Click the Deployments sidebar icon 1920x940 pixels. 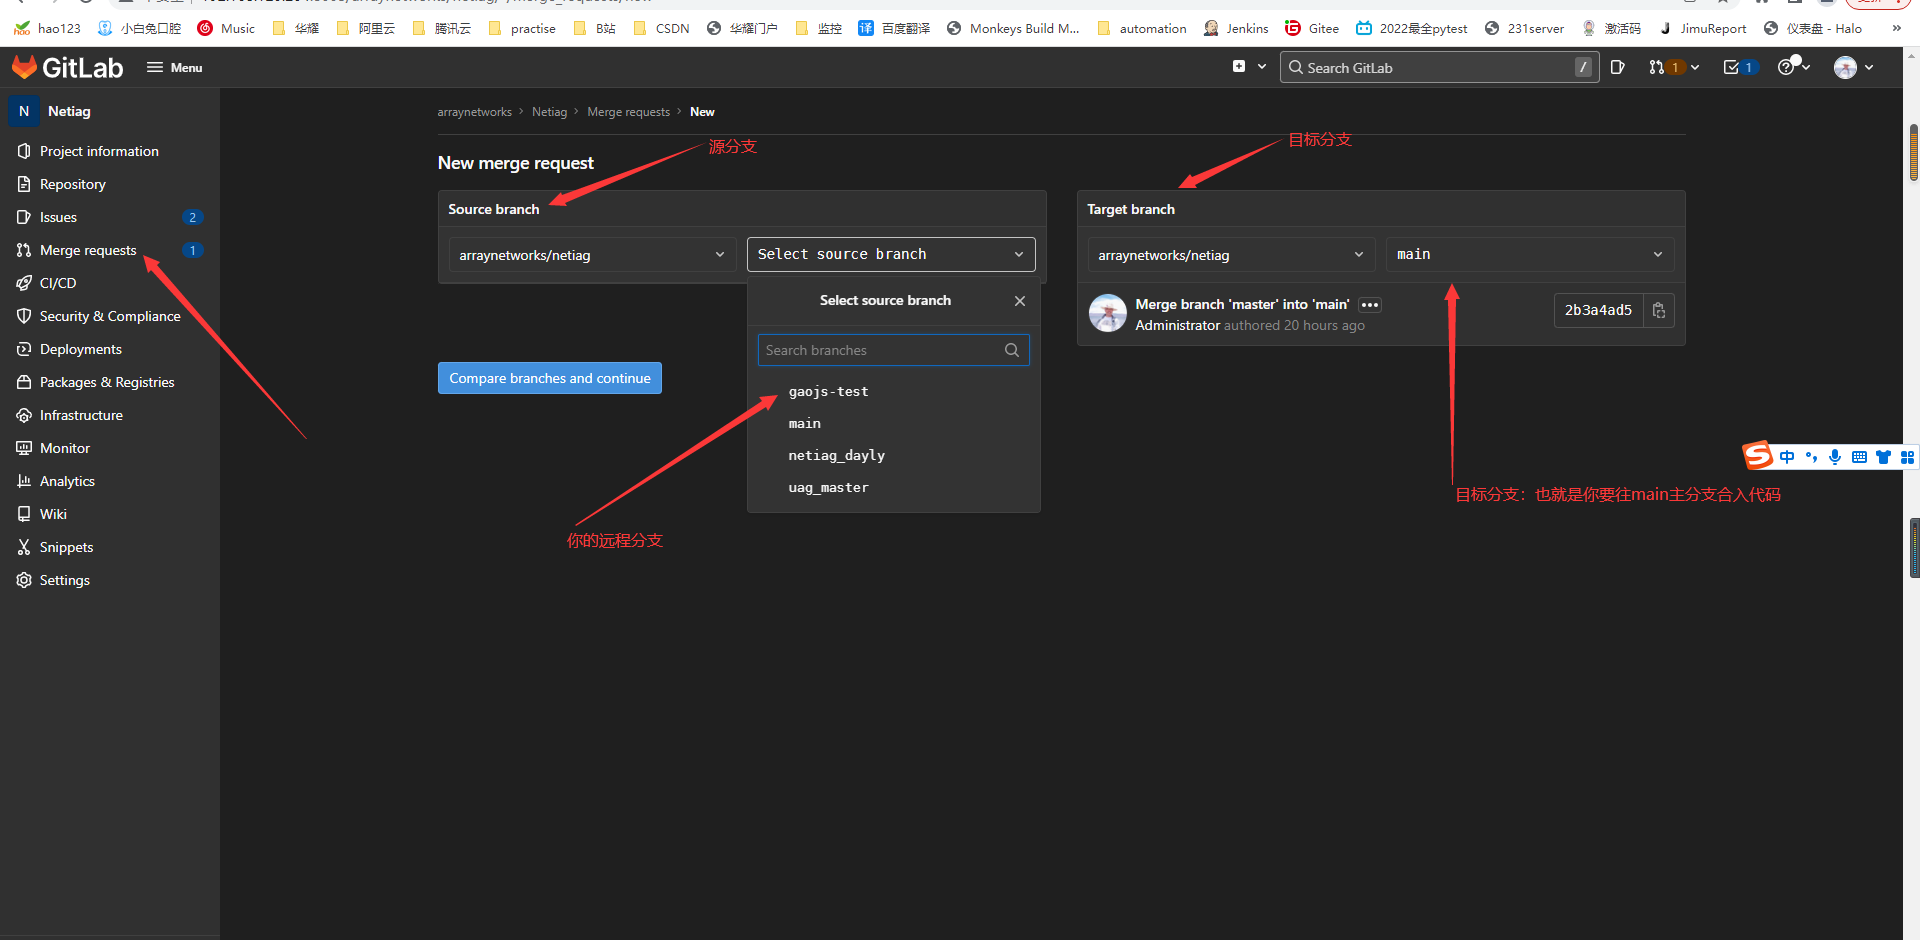pos(24,349)
